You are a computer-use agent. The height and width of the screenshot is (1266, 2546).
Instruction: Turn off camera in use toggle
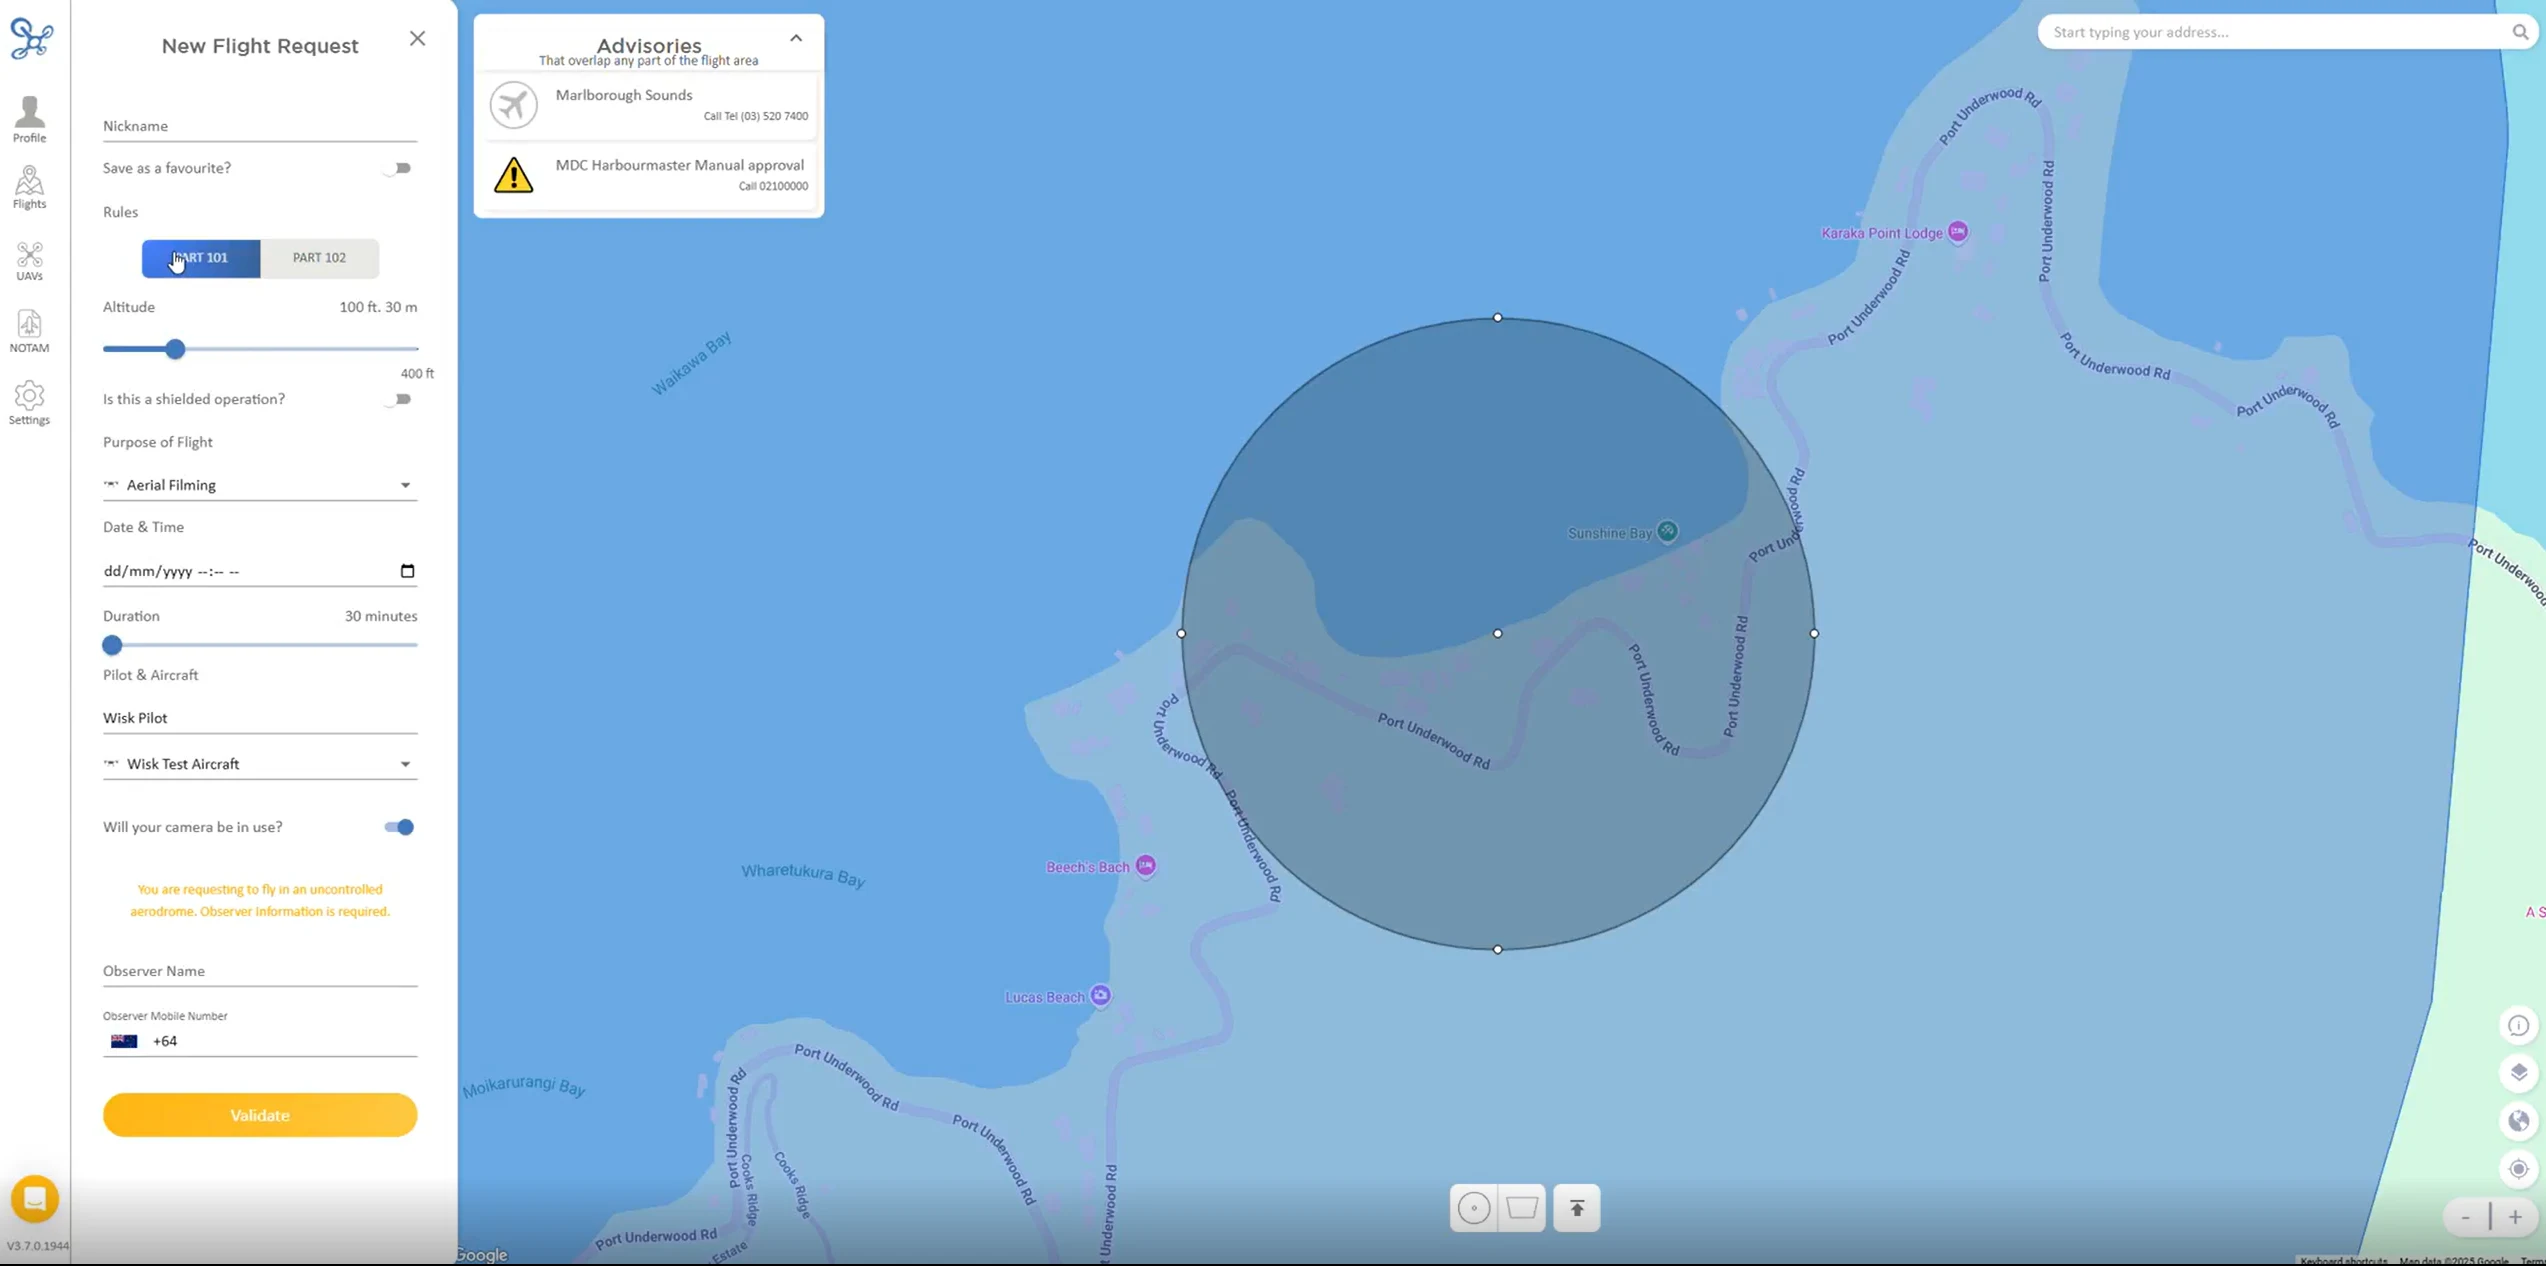[398, 827]
